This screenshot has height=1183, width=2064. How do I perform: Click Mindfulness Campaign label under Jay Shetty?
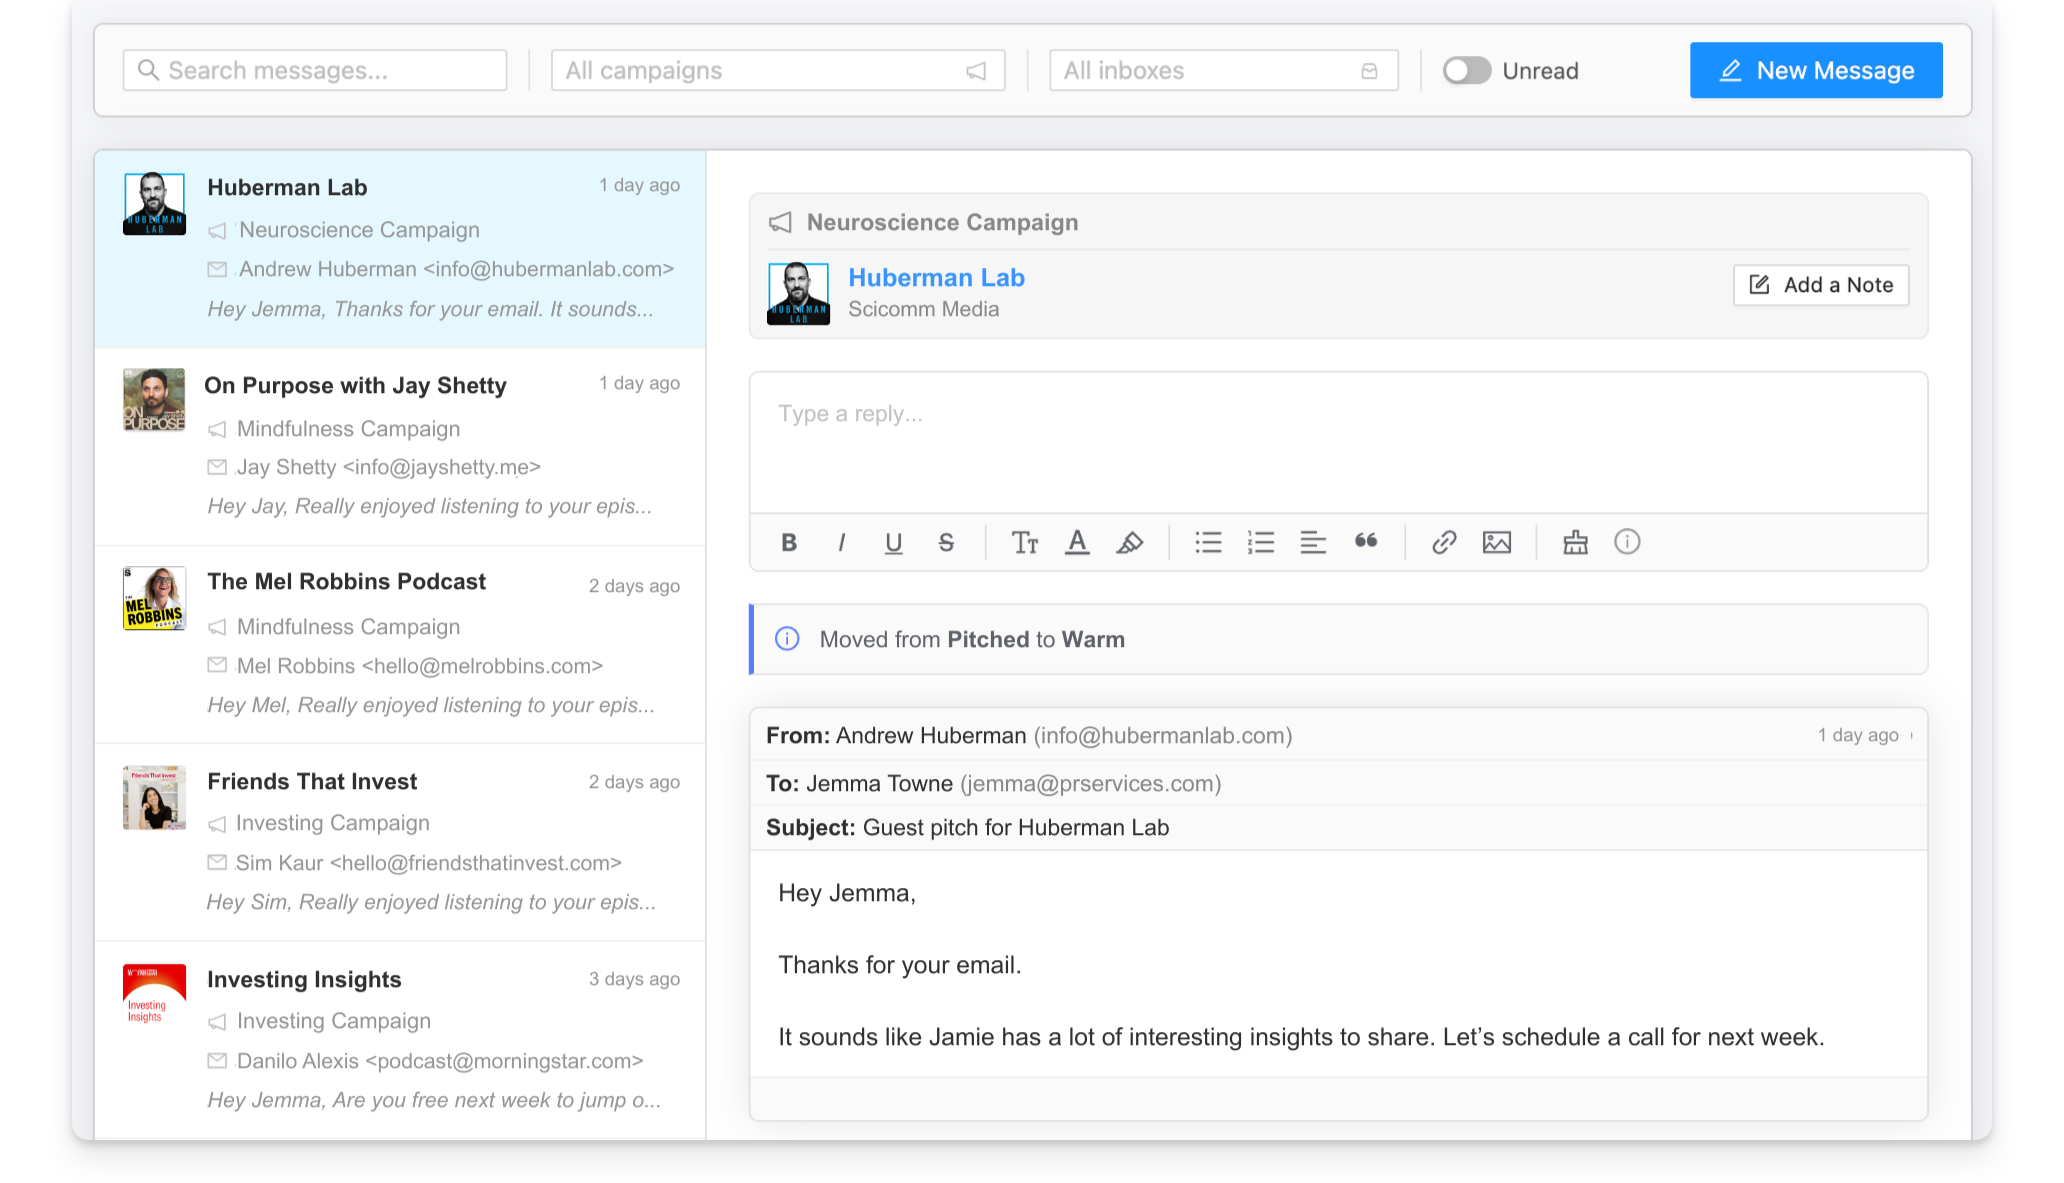pyautogui.click(x=348, y=429)
